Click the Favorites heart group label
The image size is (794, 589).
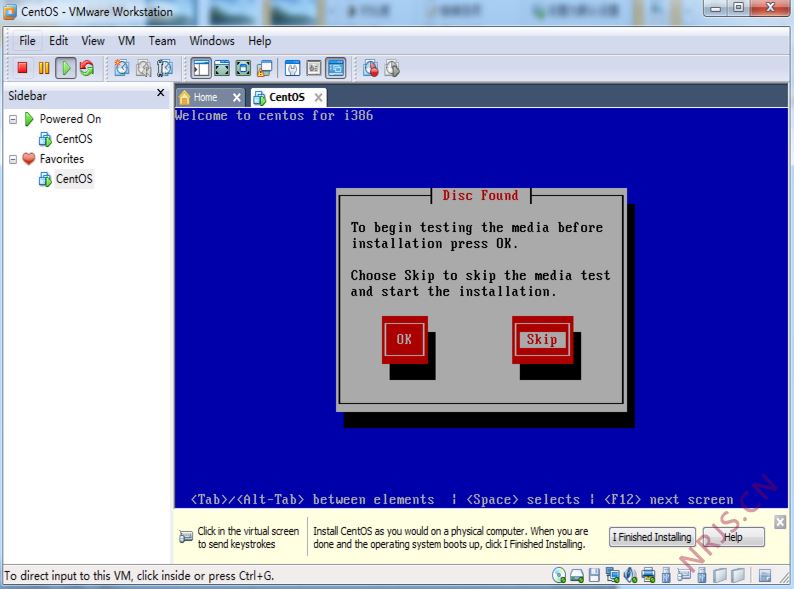62,159
